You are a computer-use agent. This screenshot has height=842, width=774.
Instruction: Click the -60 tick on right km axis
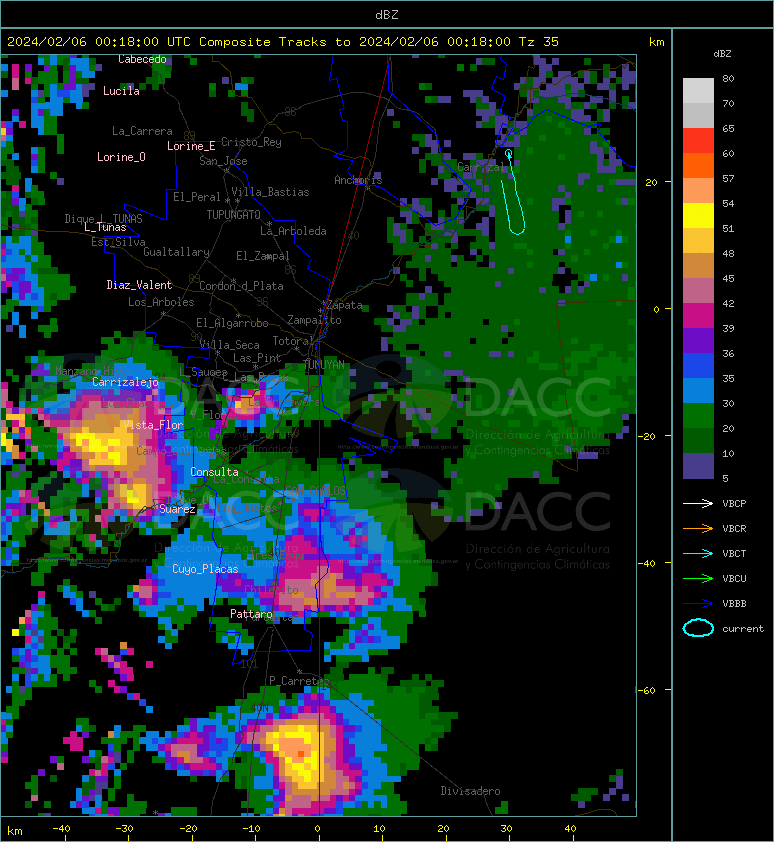[648, 690]
